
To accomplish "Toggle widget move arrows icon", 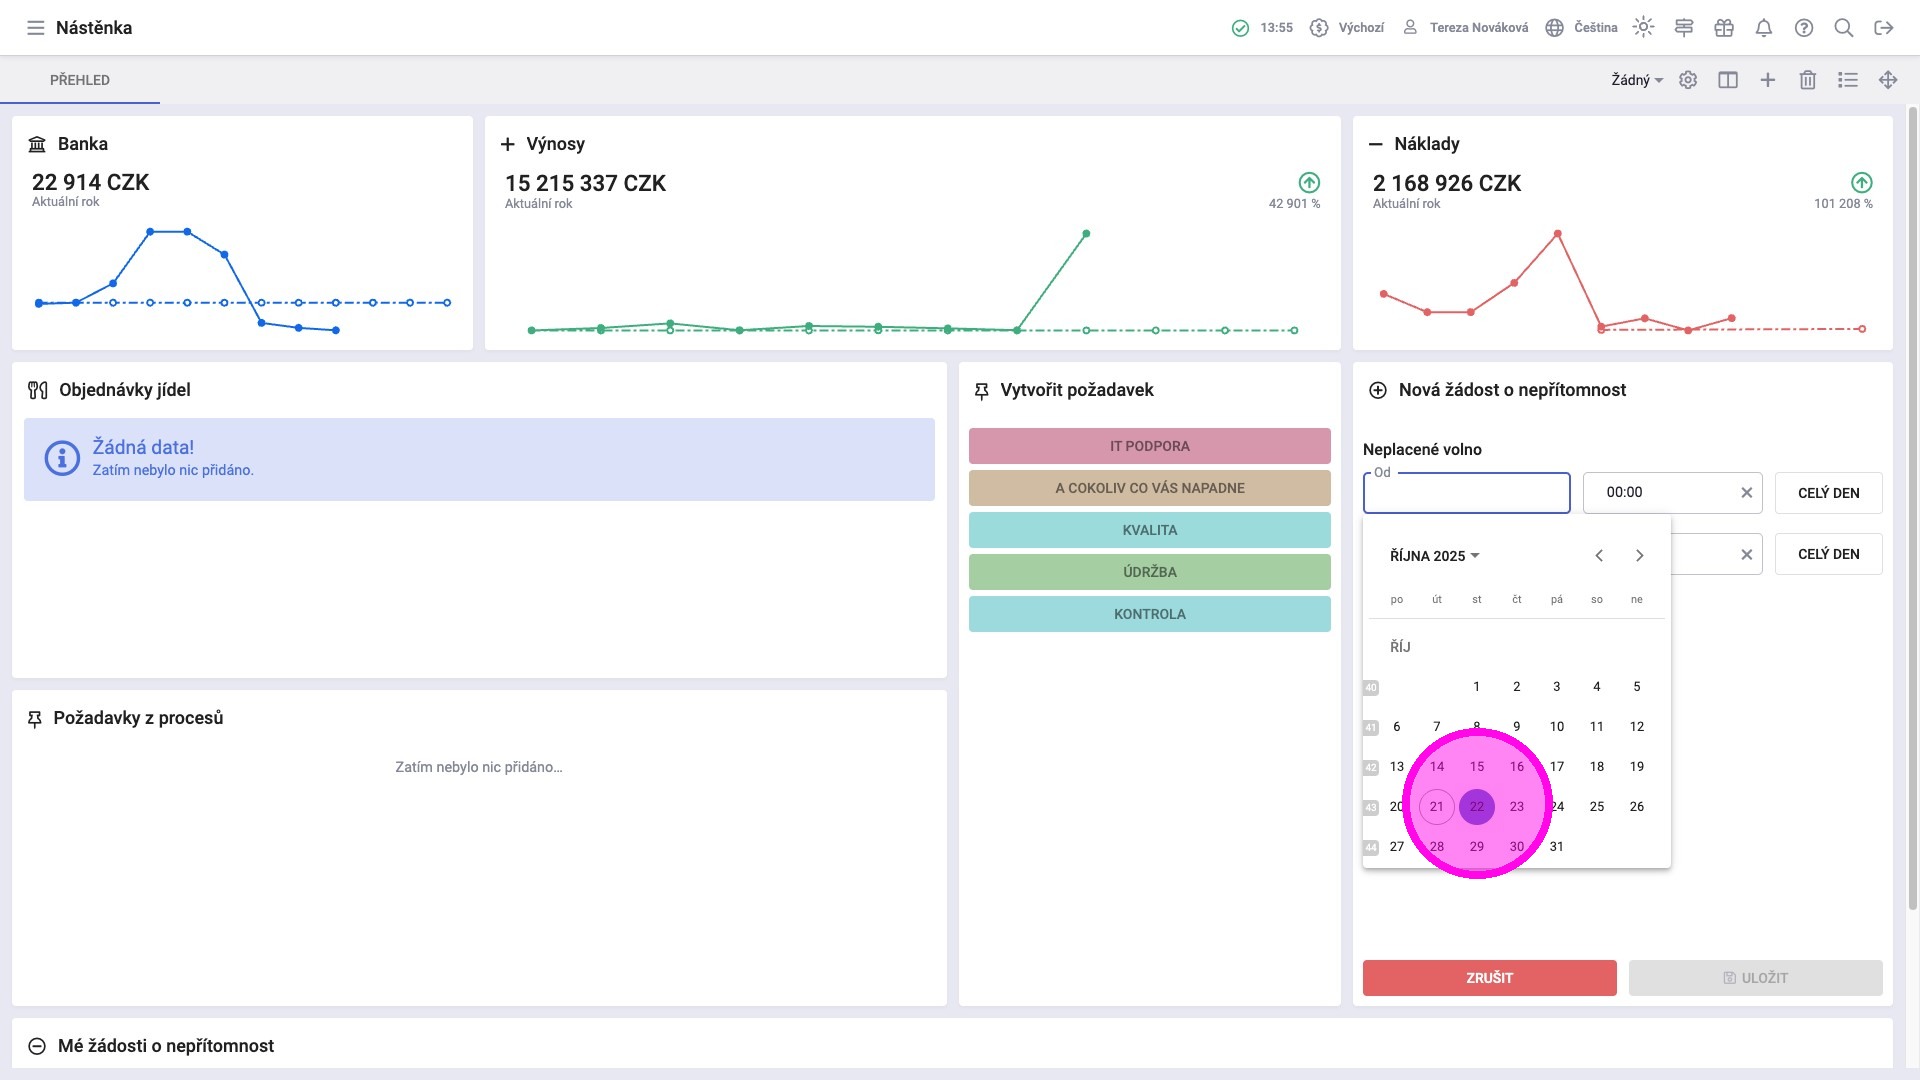I will click(1888, 80).
